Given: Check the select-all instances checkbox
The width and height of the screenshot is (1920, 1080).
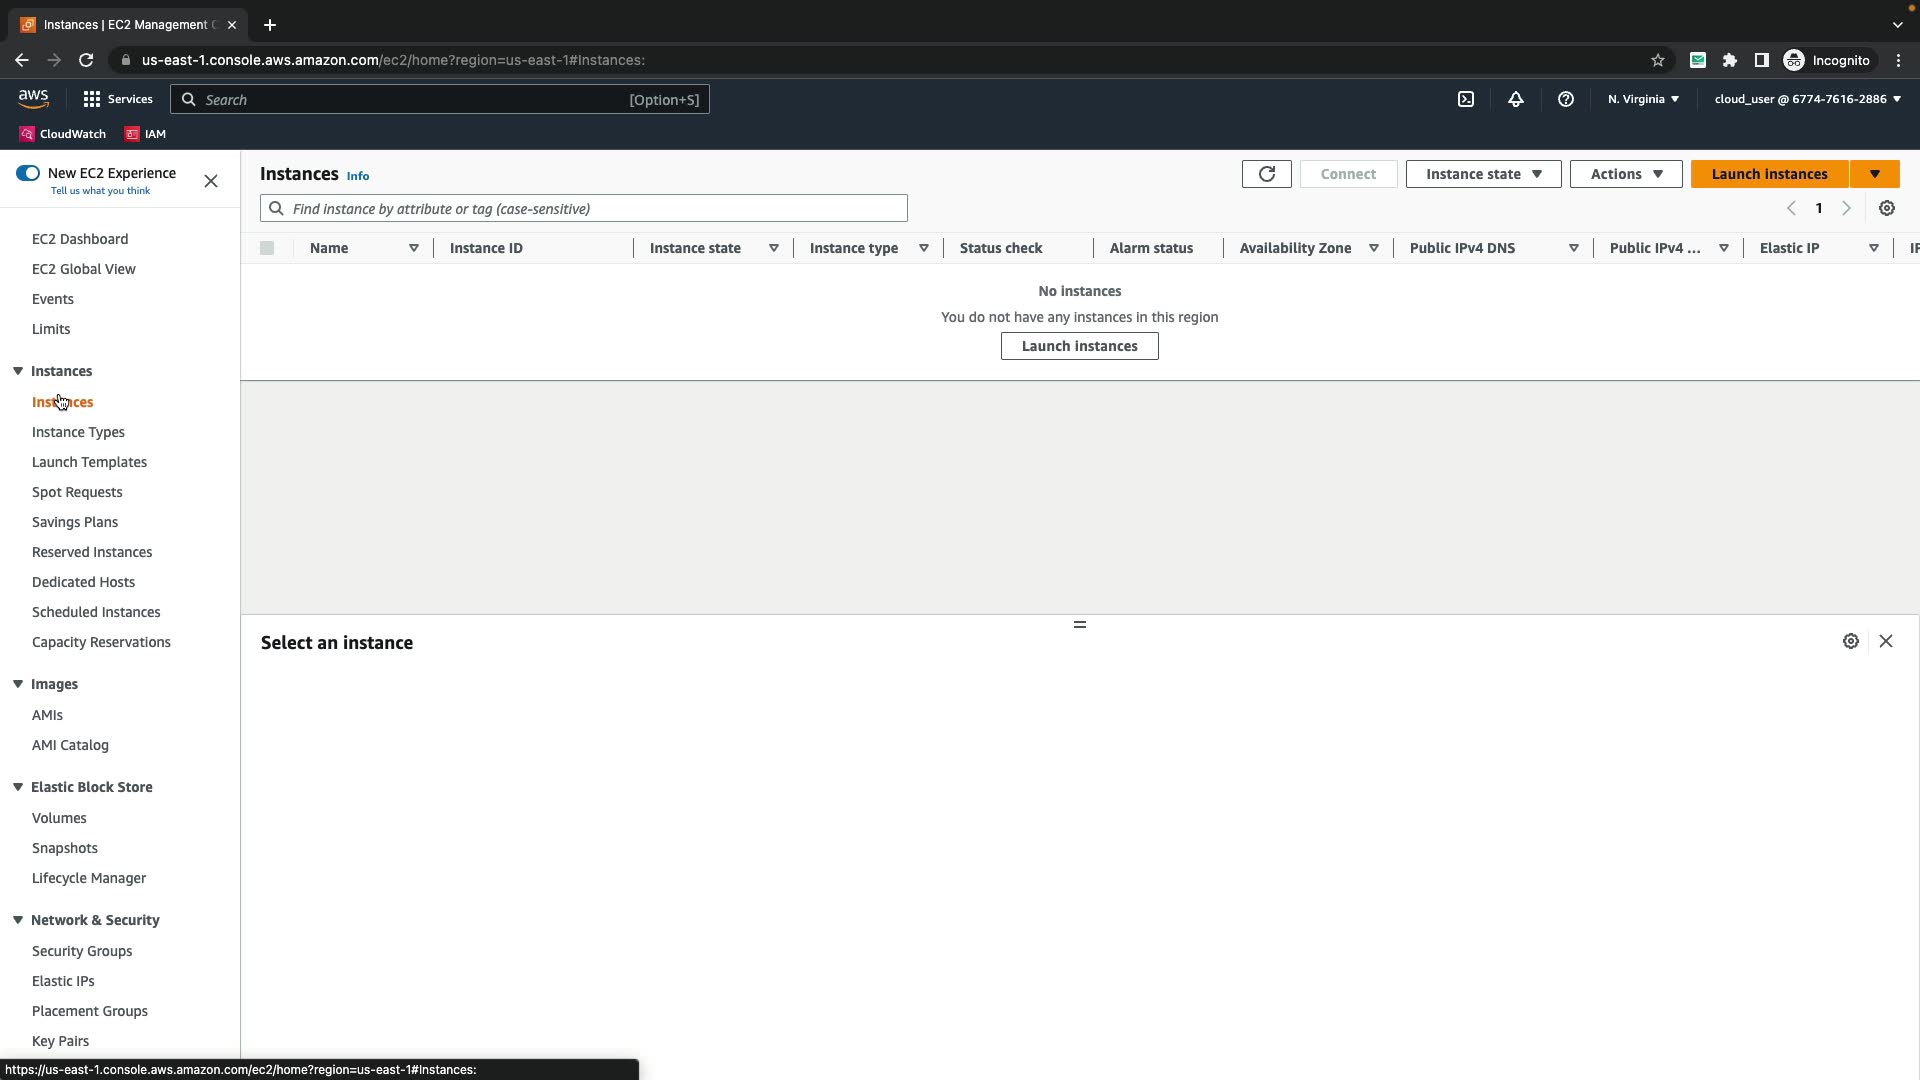Looking at the screenshot, I should point(267,248).
